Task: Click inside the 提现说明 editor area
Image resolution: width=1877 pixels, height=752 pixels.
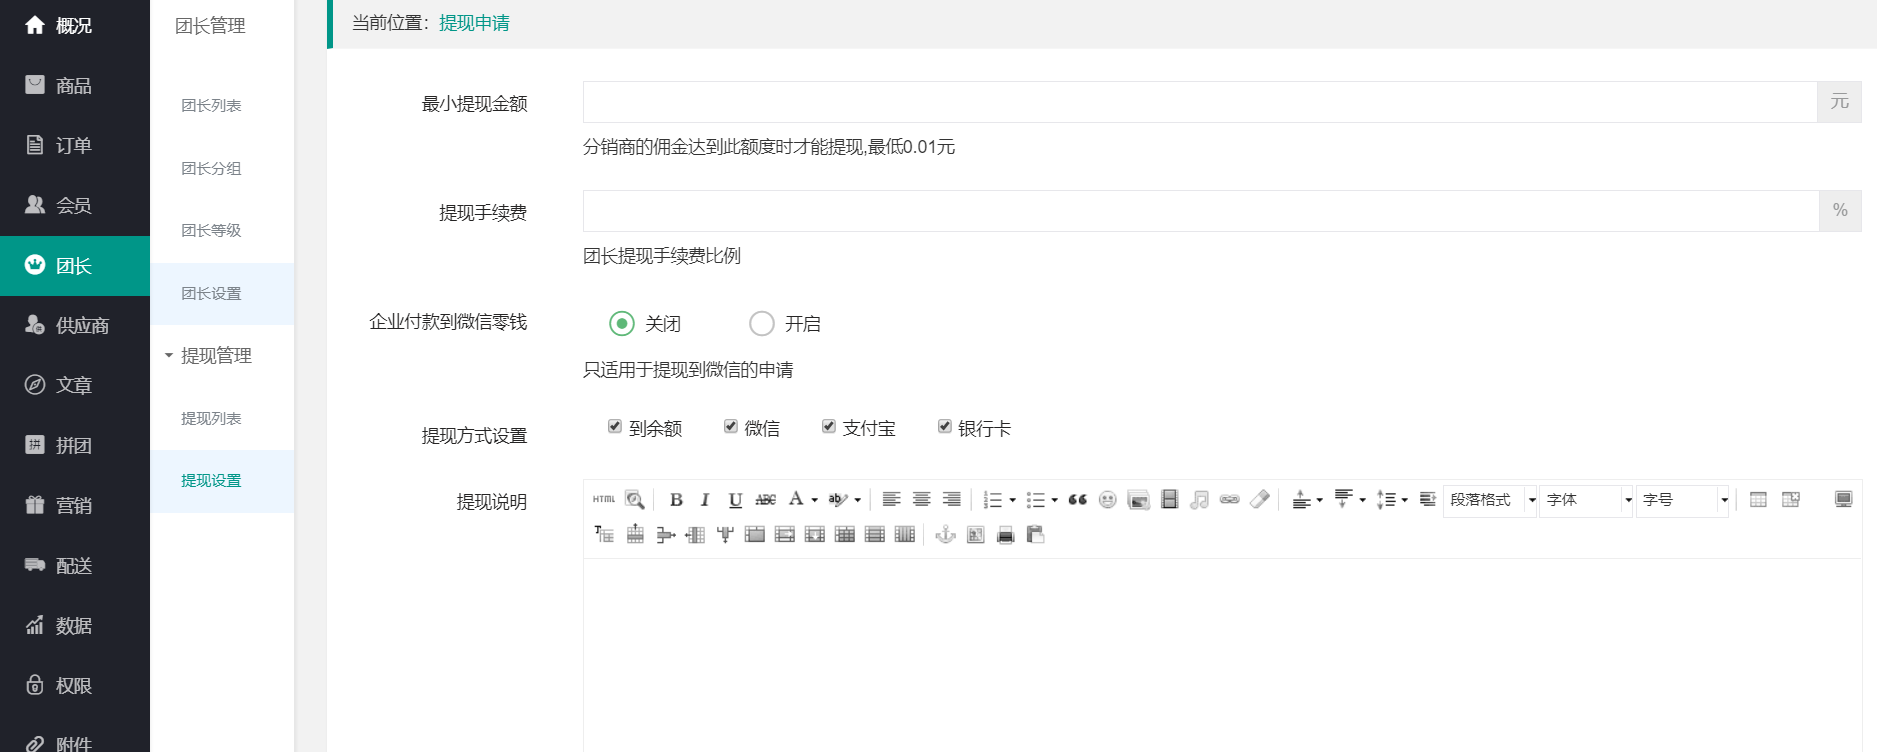Action: point(1222,655)
